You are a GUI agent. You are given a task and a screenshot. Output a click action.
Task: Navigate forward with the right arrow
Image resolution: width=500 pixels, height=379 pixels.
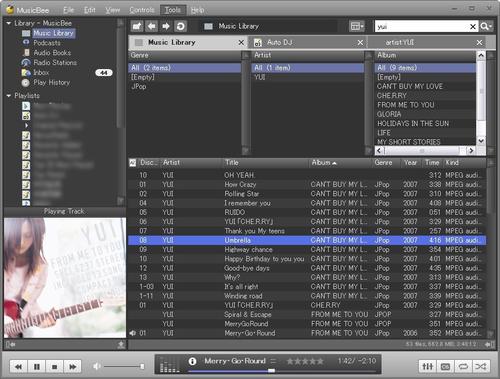point(166,26)
